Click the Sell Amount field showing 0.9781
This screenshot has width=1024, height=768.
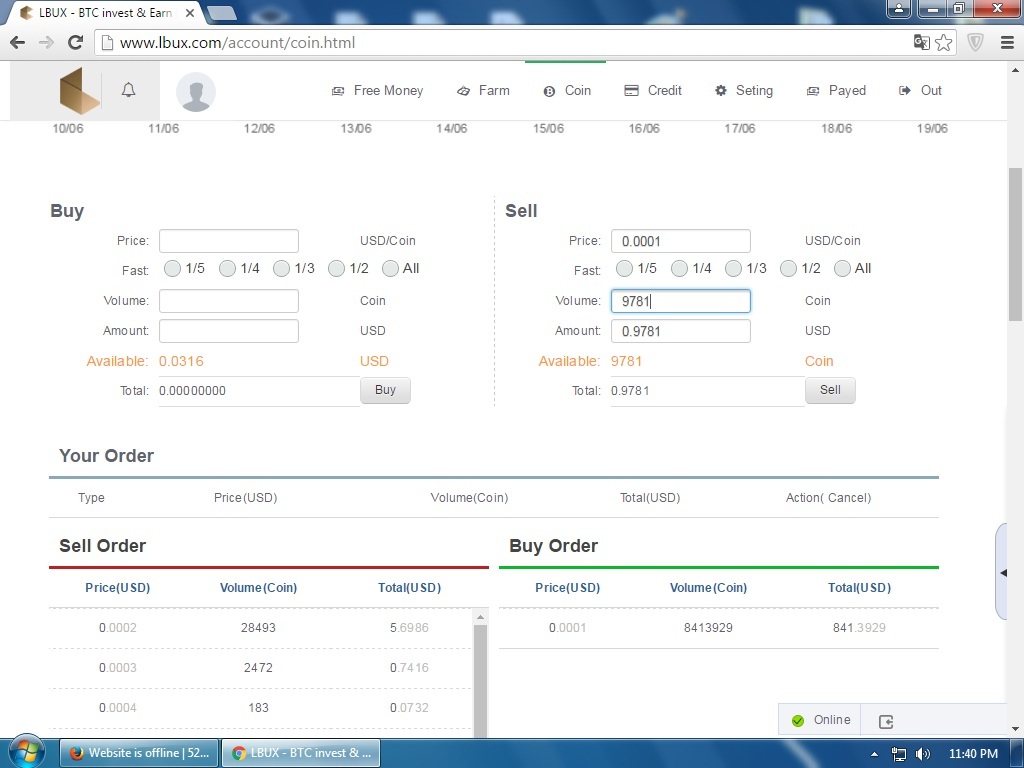click(680, 331)
